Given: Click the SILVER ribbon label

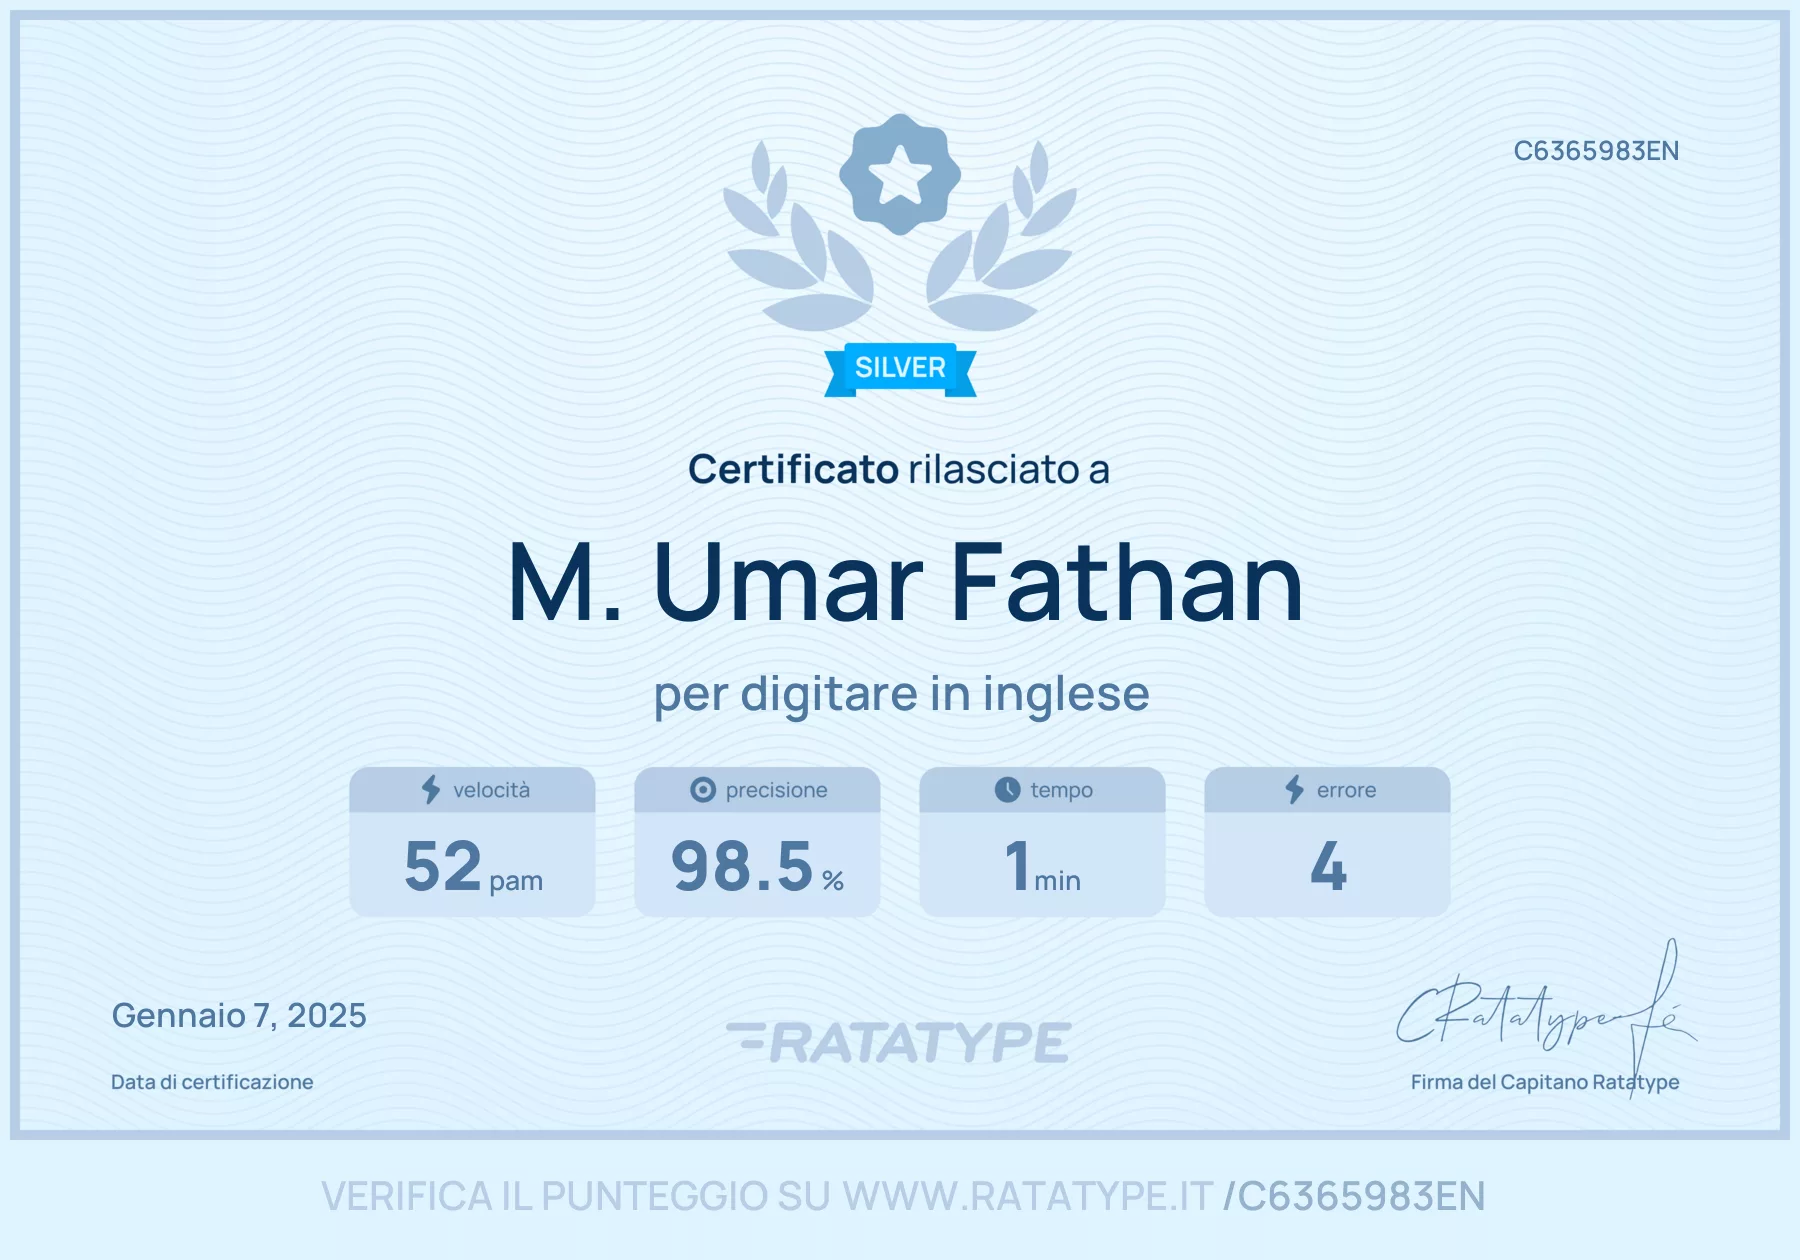Looking at the screenshot, I should pyautogui.click(x=900, y=369).
